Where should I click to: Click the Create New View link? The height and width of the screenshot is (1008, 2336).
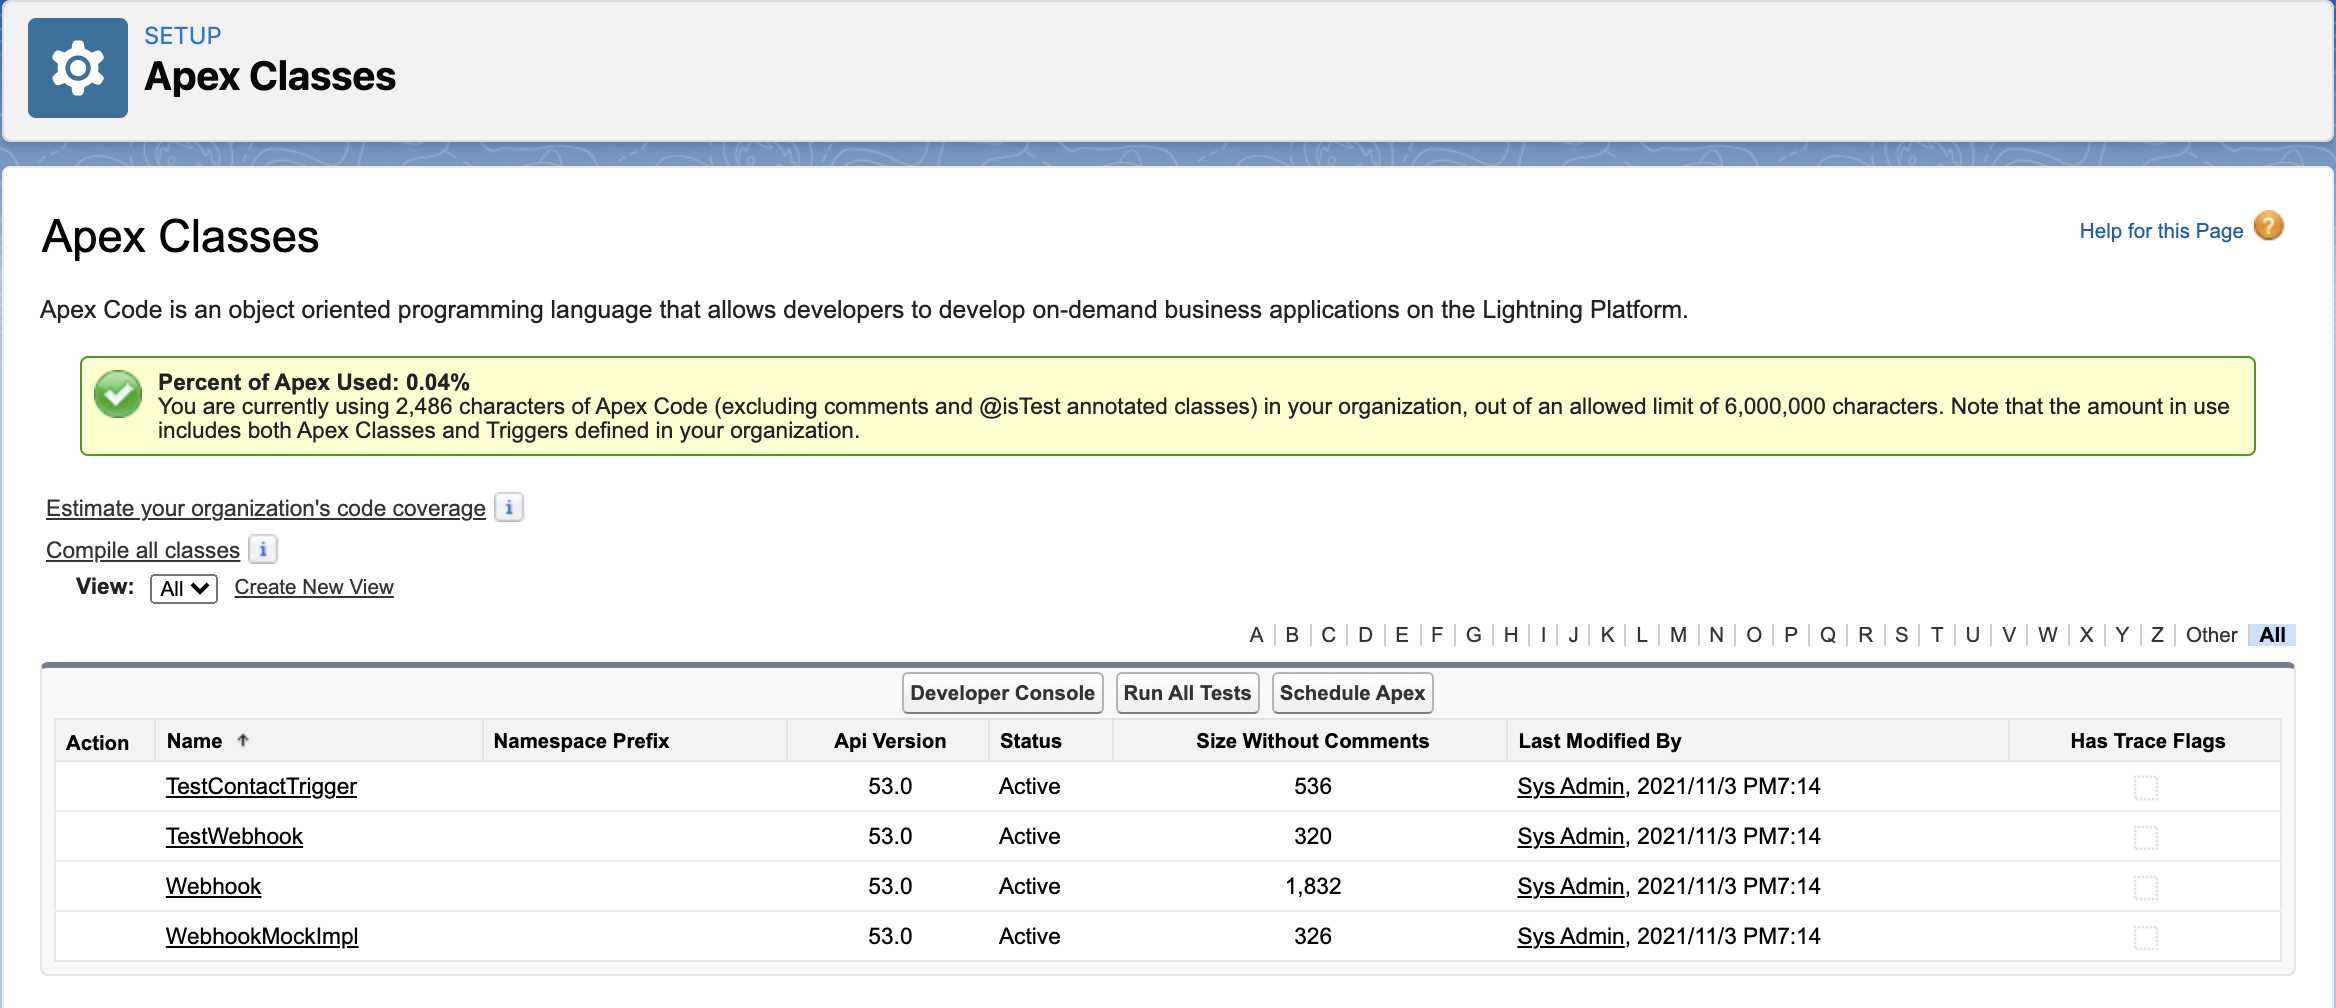314,587
